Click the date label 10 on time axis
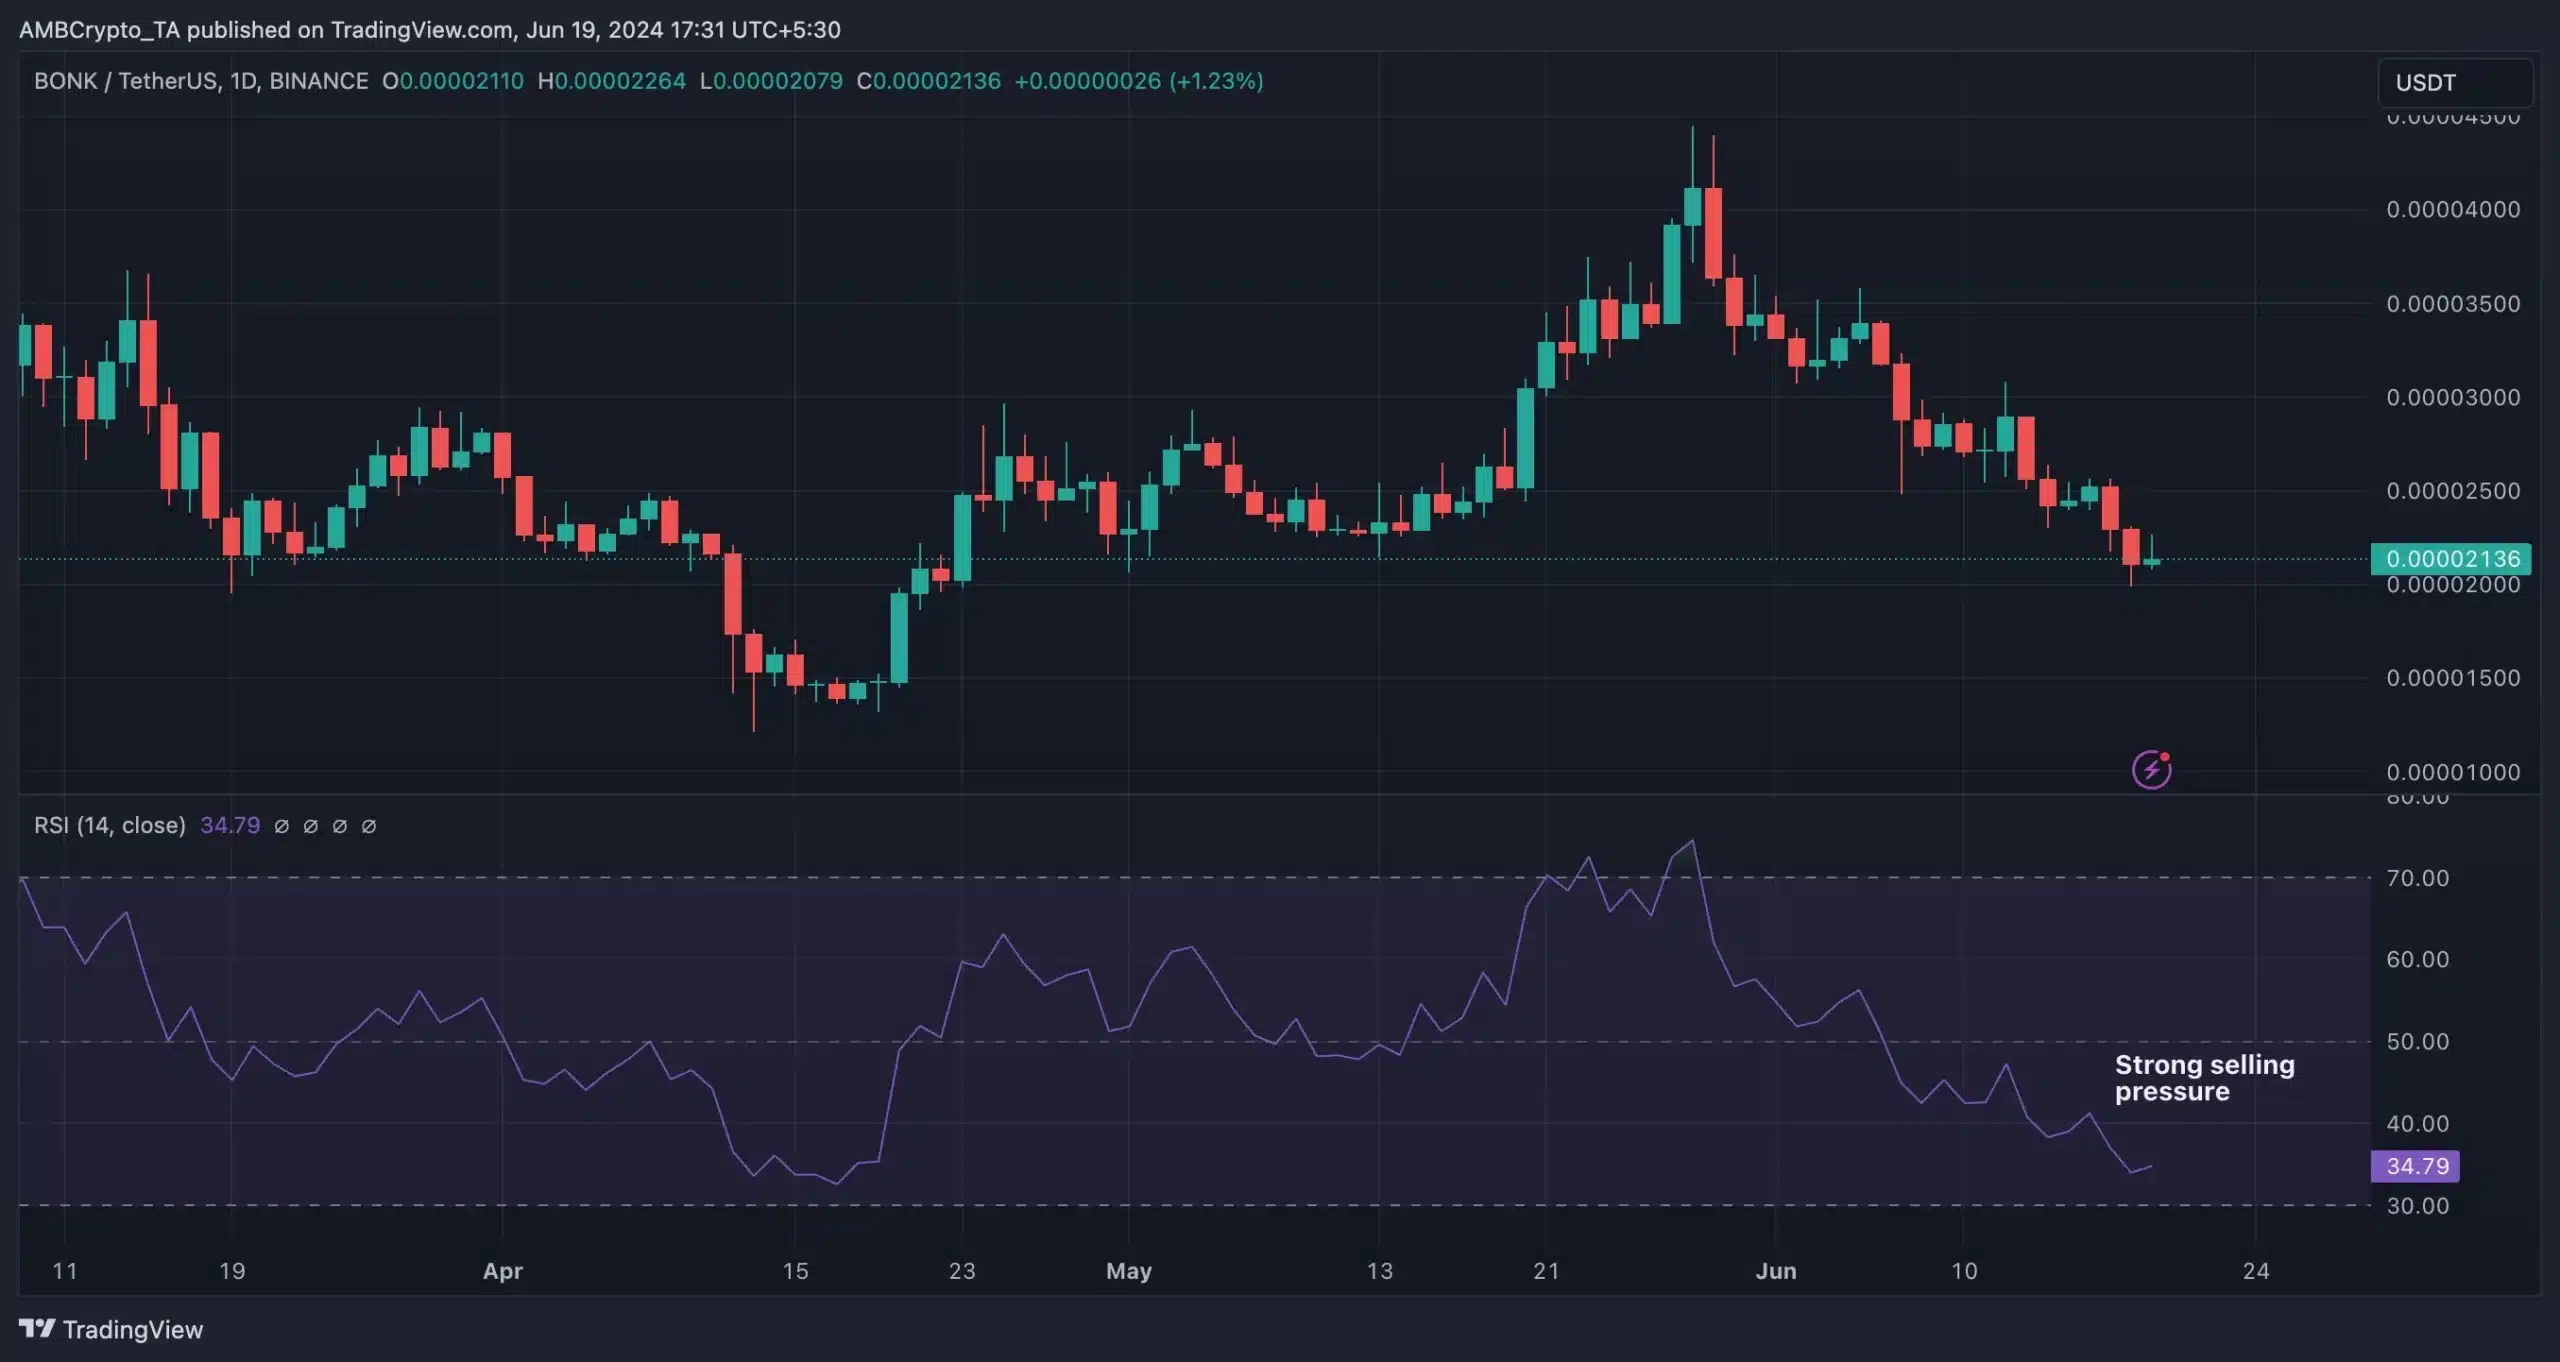The width and height of the screenshot is (2560, 1362). (1965, 1271)
